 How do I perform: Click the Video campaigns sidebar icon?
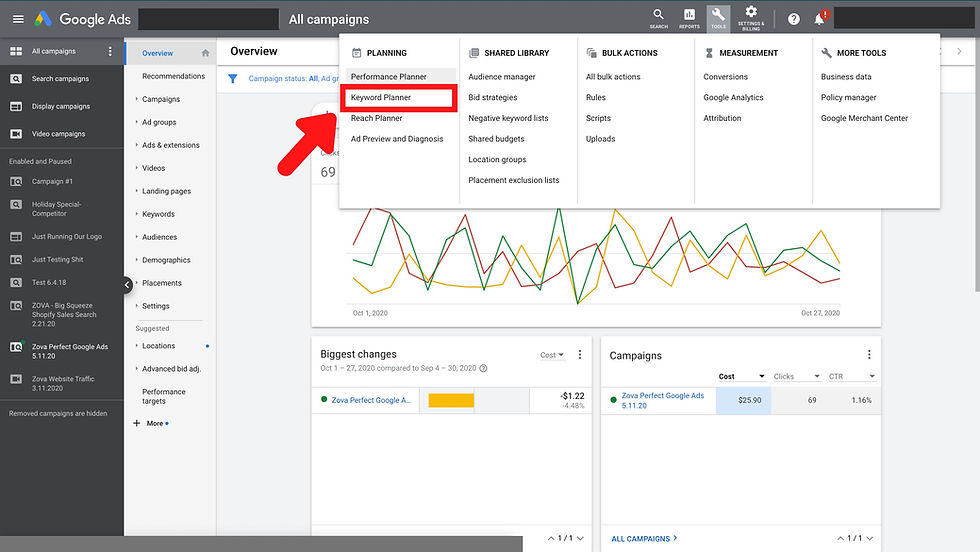coord(16,134)
